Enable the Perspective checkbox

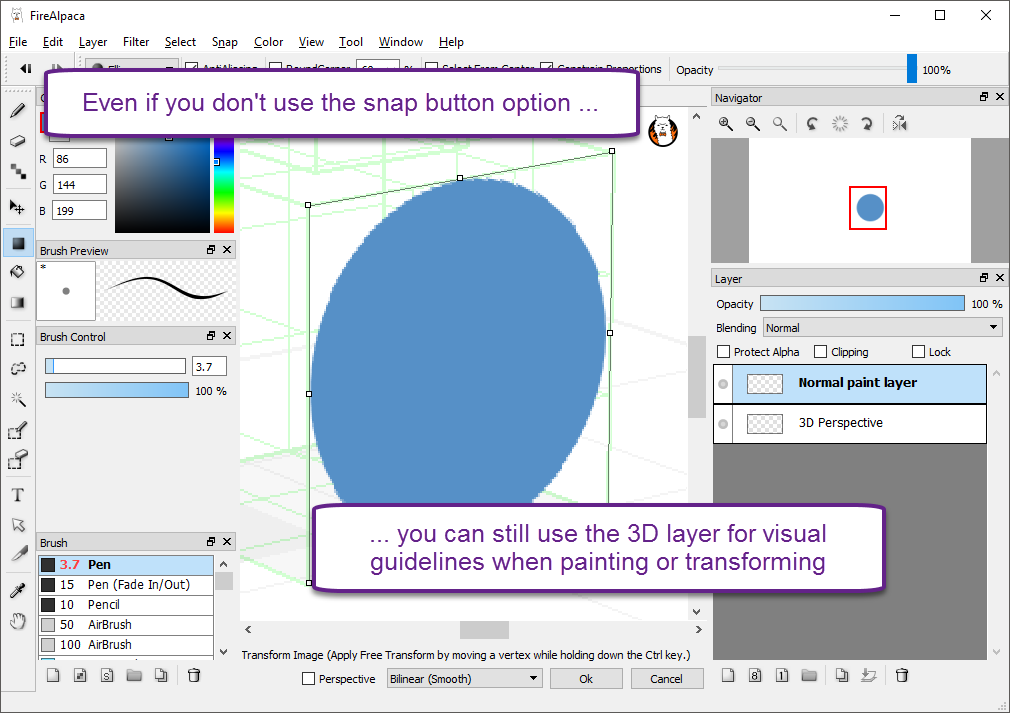(x=309, y=679)
